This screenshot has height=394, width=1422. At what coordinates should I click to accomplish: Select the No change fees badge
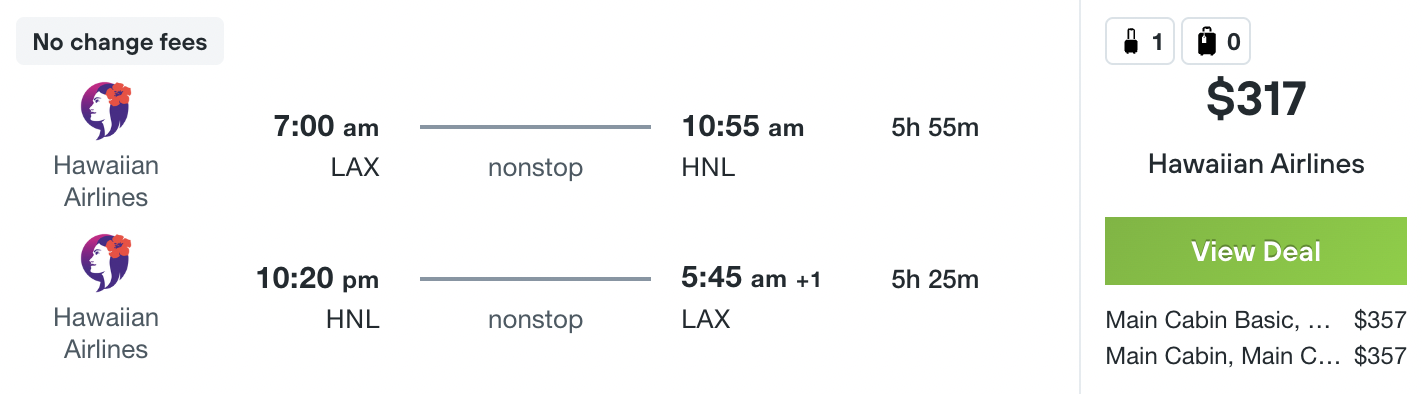tap(120, 42)
